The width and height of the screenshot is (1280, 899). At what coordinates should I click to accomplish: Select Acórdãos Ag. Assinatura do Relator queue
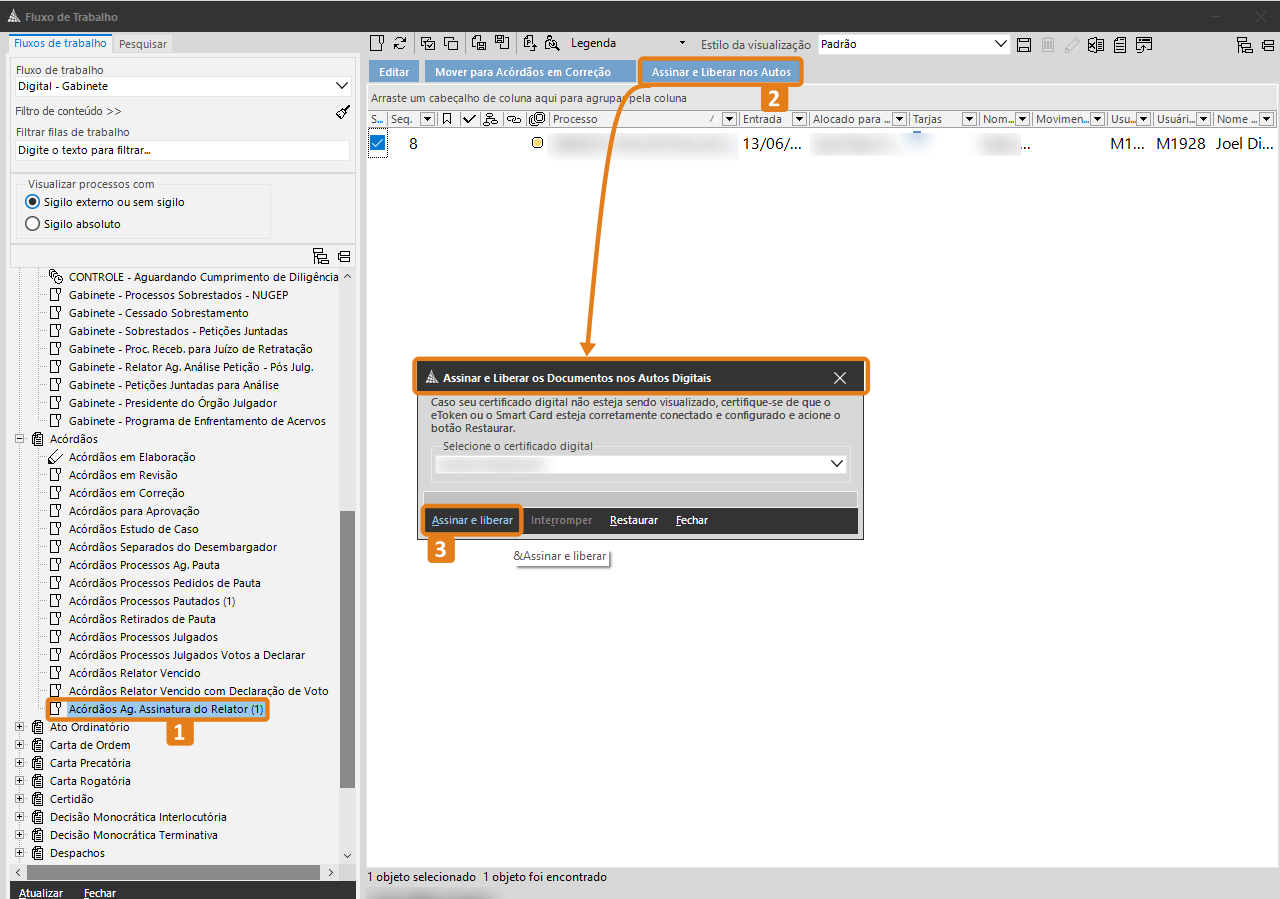click(166, 709)
